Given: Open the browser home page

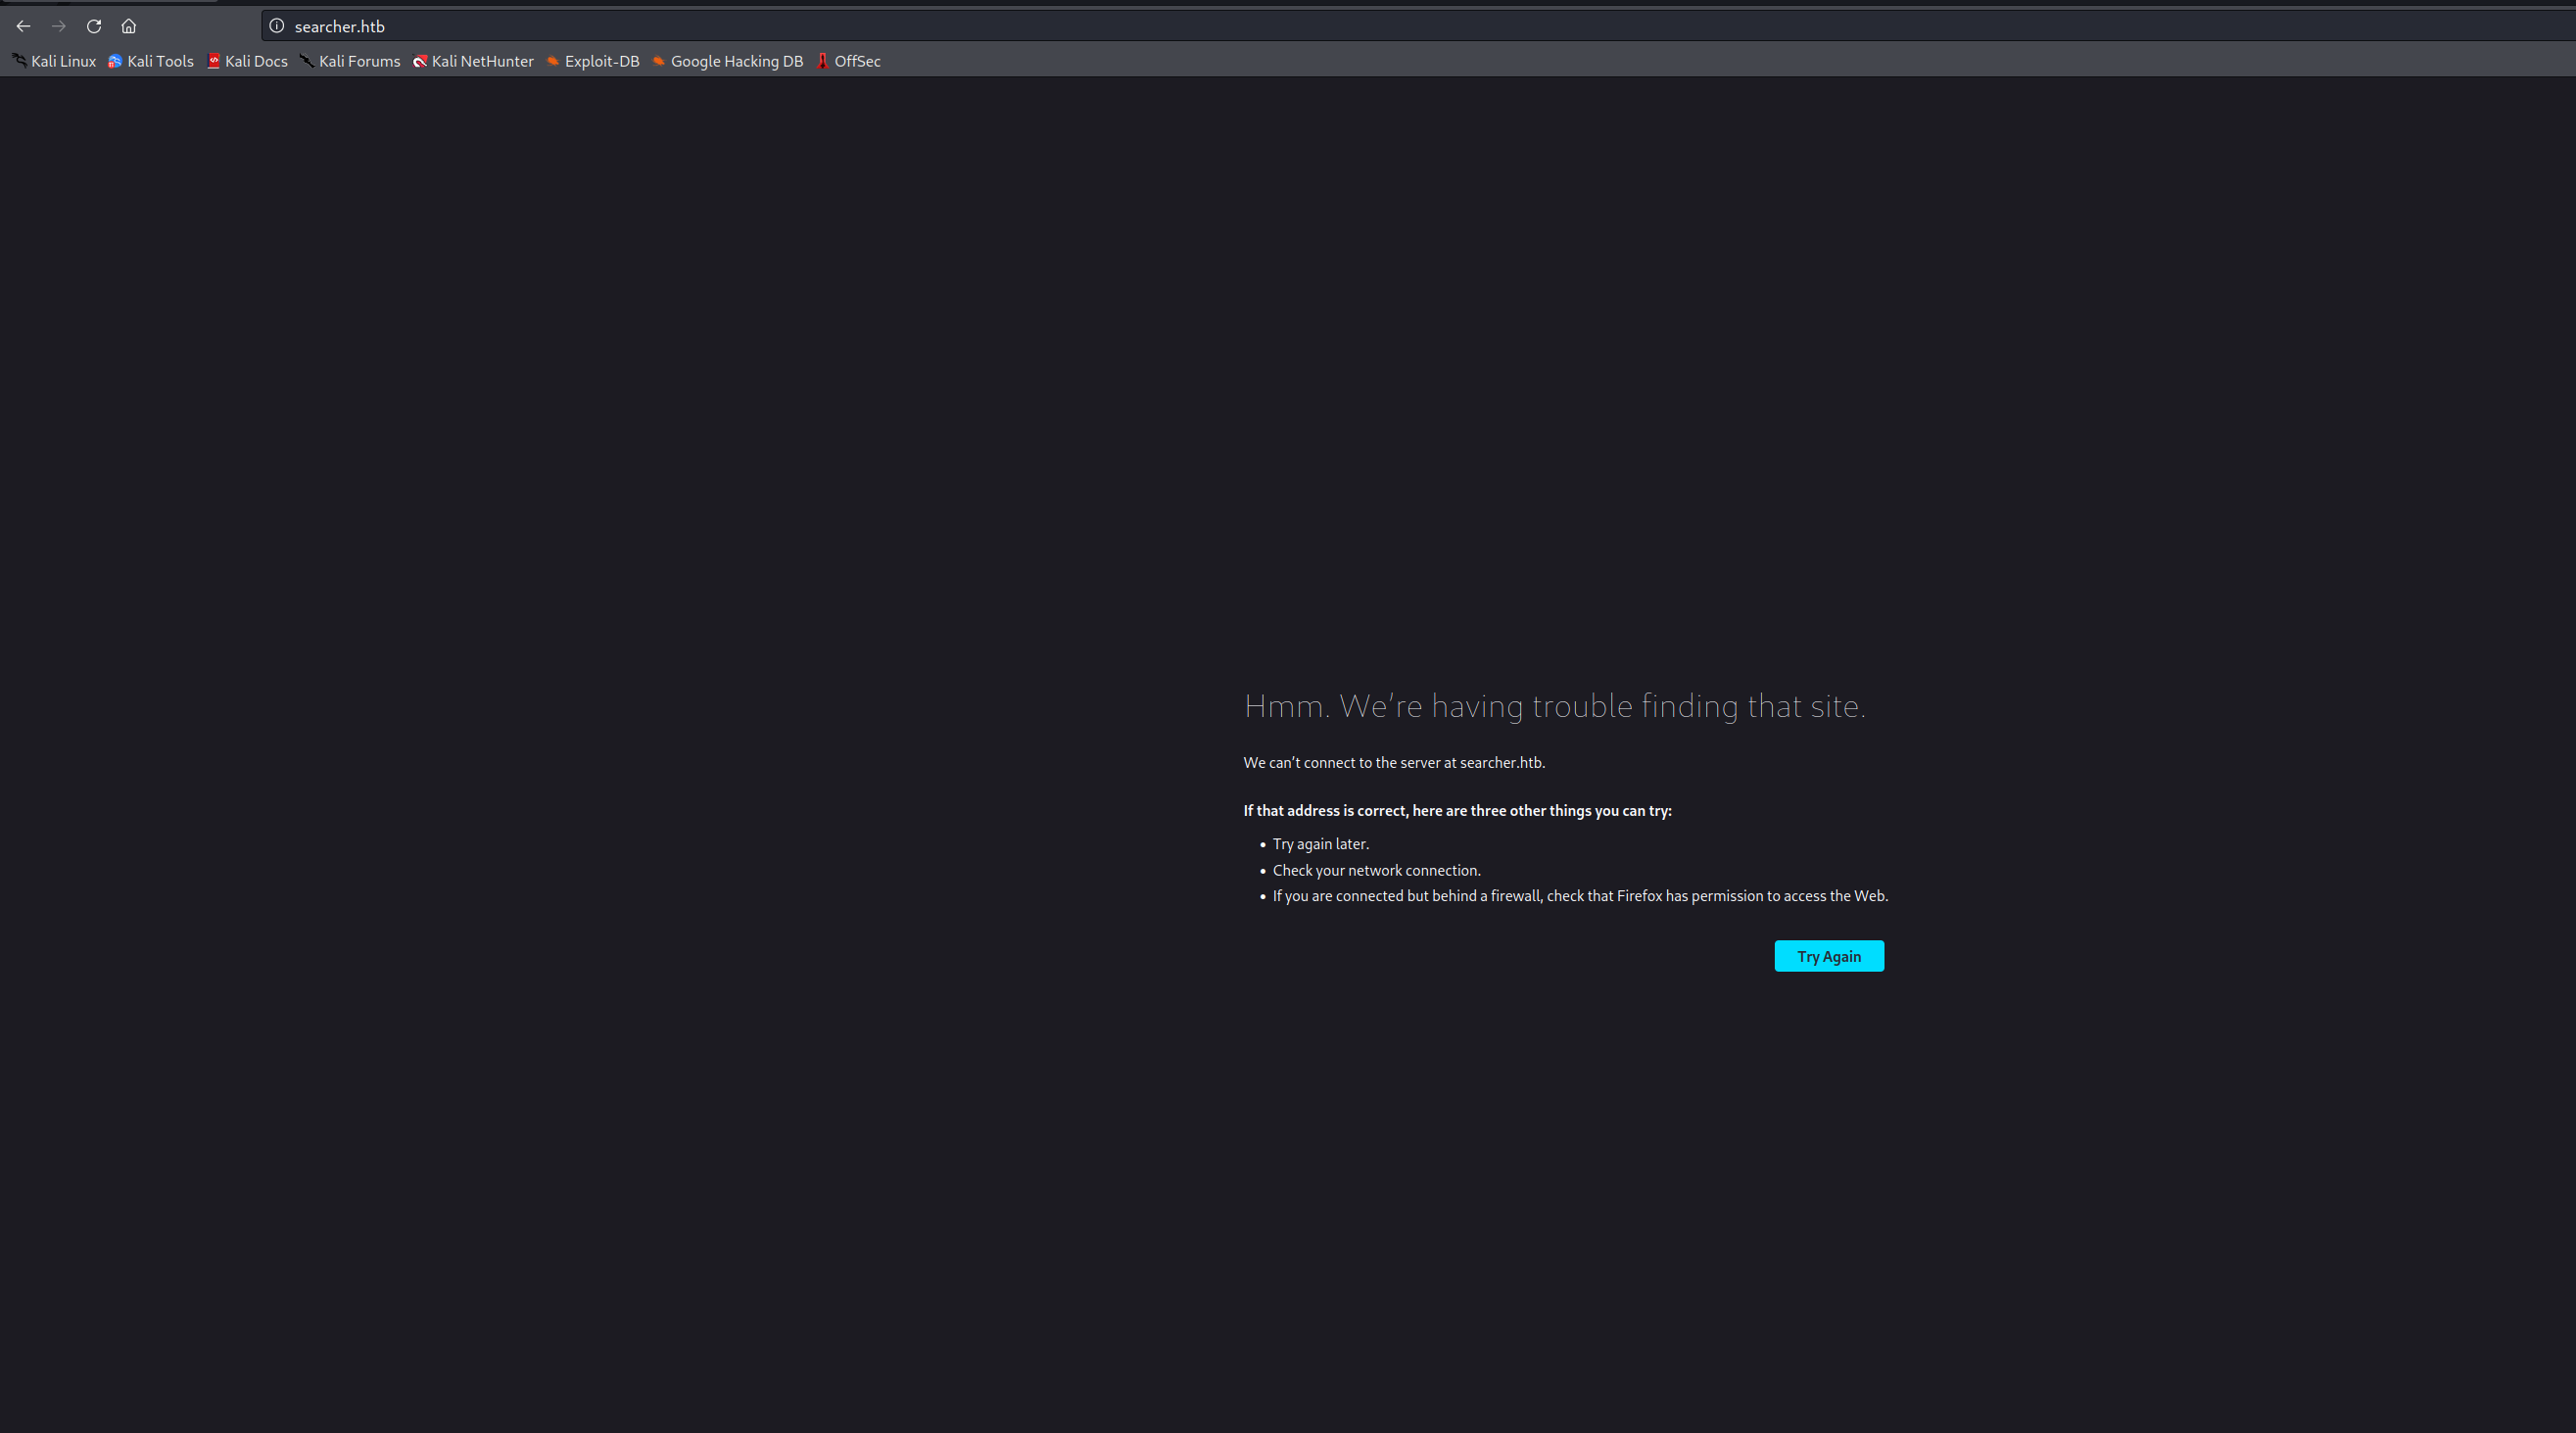Looking at the screenshot, I should [129, 26].
